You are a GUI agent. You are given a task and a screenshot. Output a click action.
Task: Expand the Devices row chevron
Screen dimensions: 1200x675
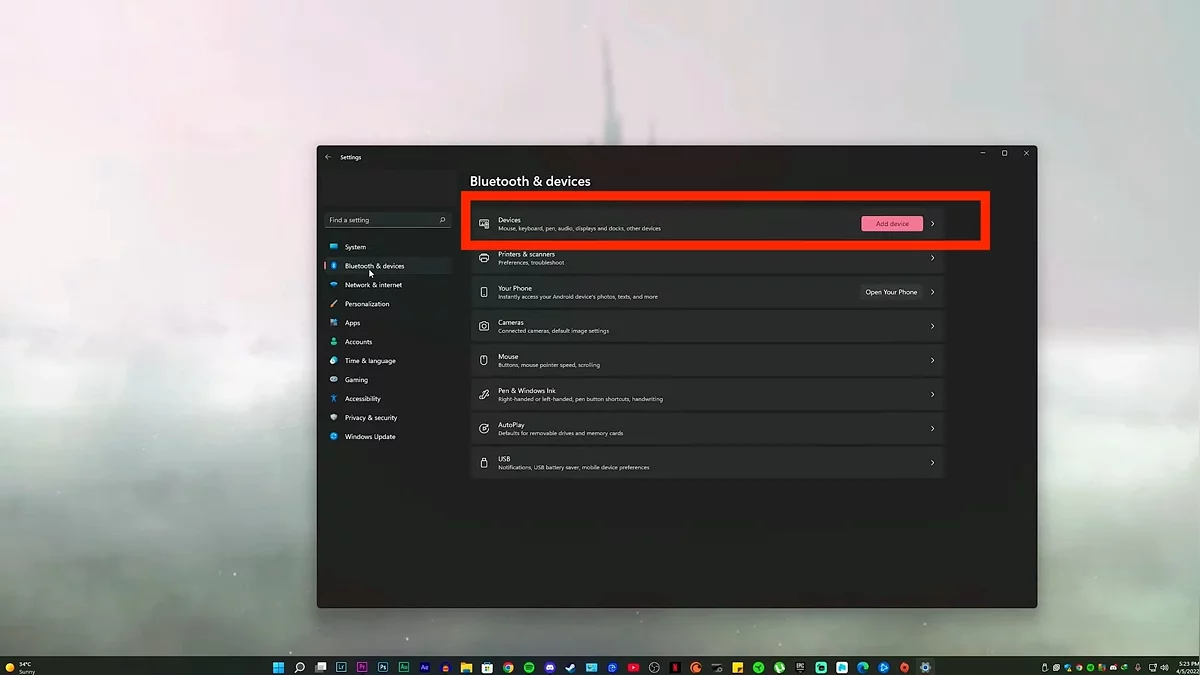[932, 224]
